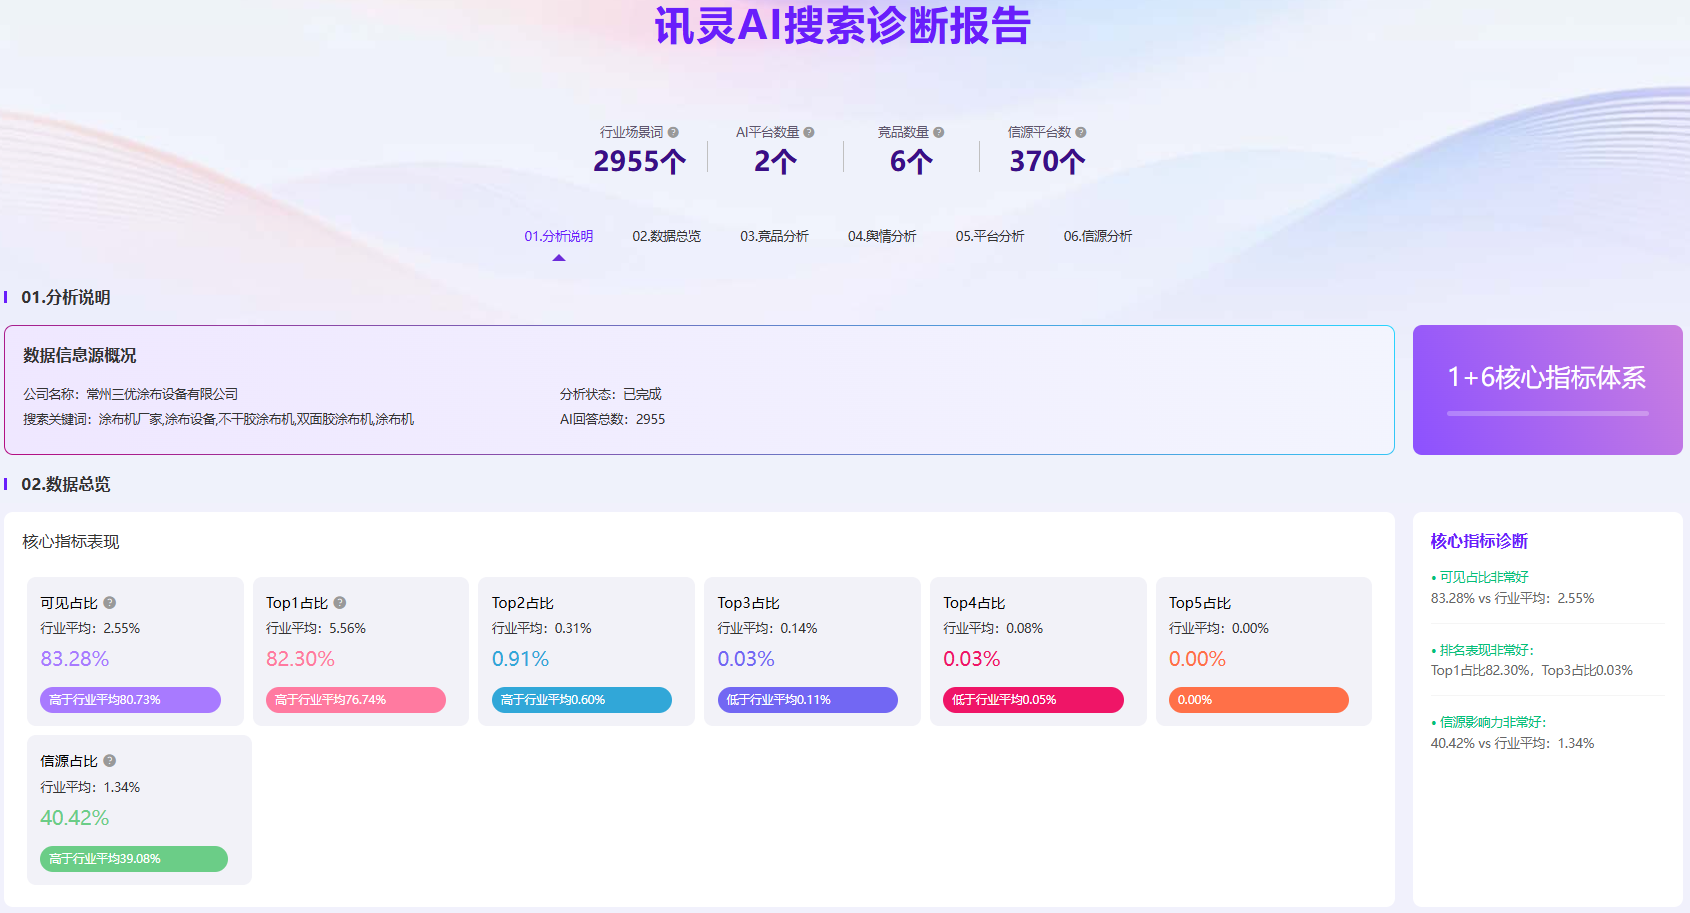Click the 高于行业平均76.74% pink bar
This screenshot has height=913, width=1690.
[x=356, y=700]
